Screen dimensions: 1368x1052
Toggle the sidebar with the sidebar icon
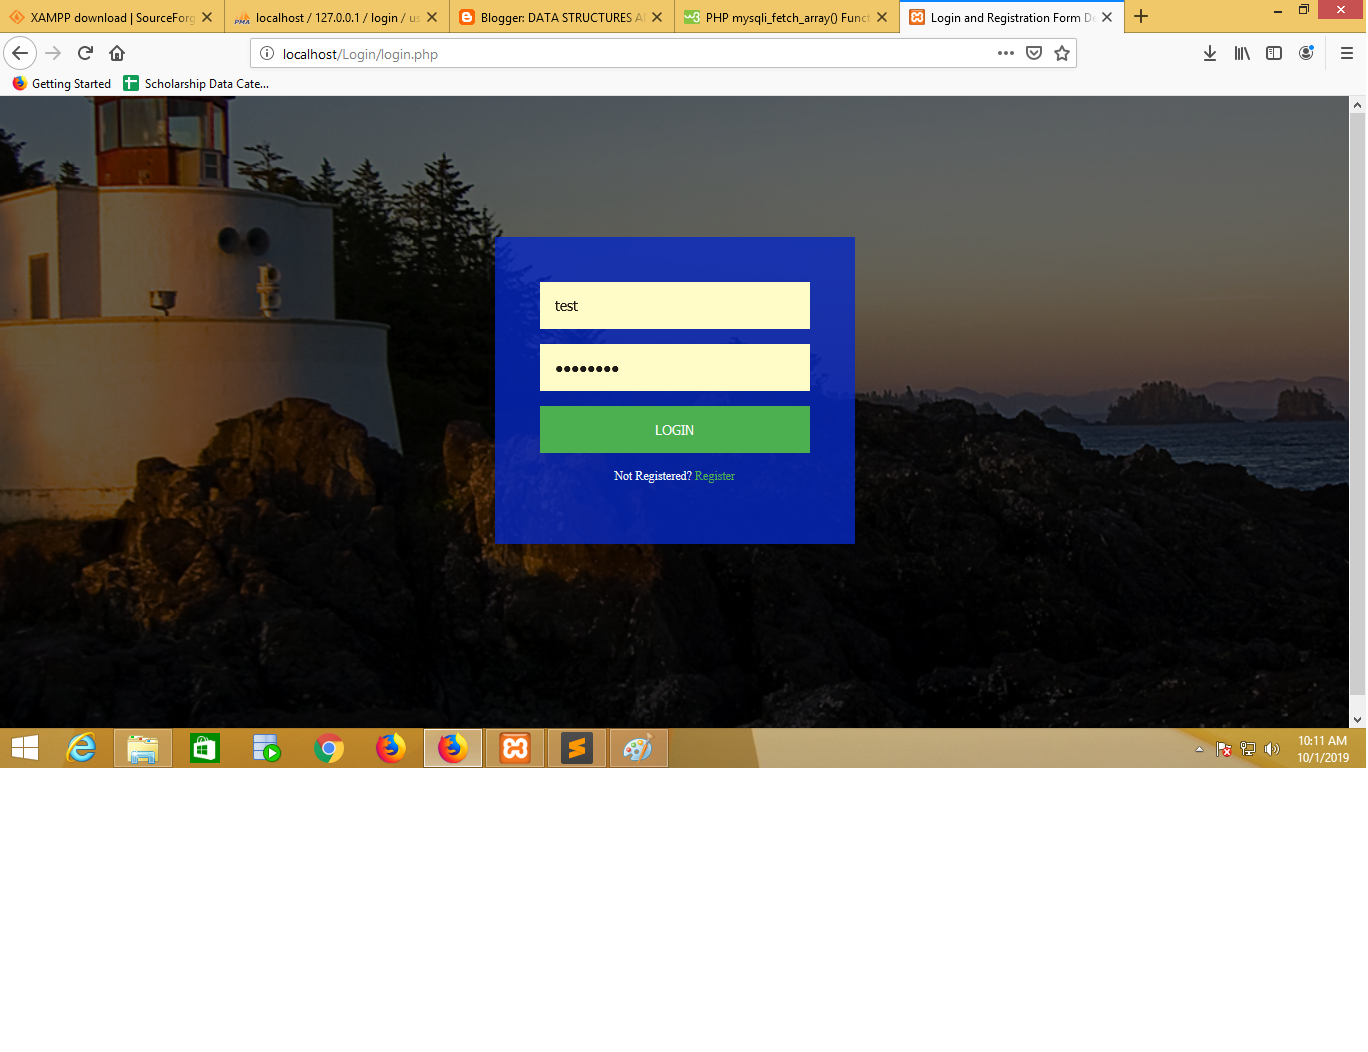[1274, 53]
